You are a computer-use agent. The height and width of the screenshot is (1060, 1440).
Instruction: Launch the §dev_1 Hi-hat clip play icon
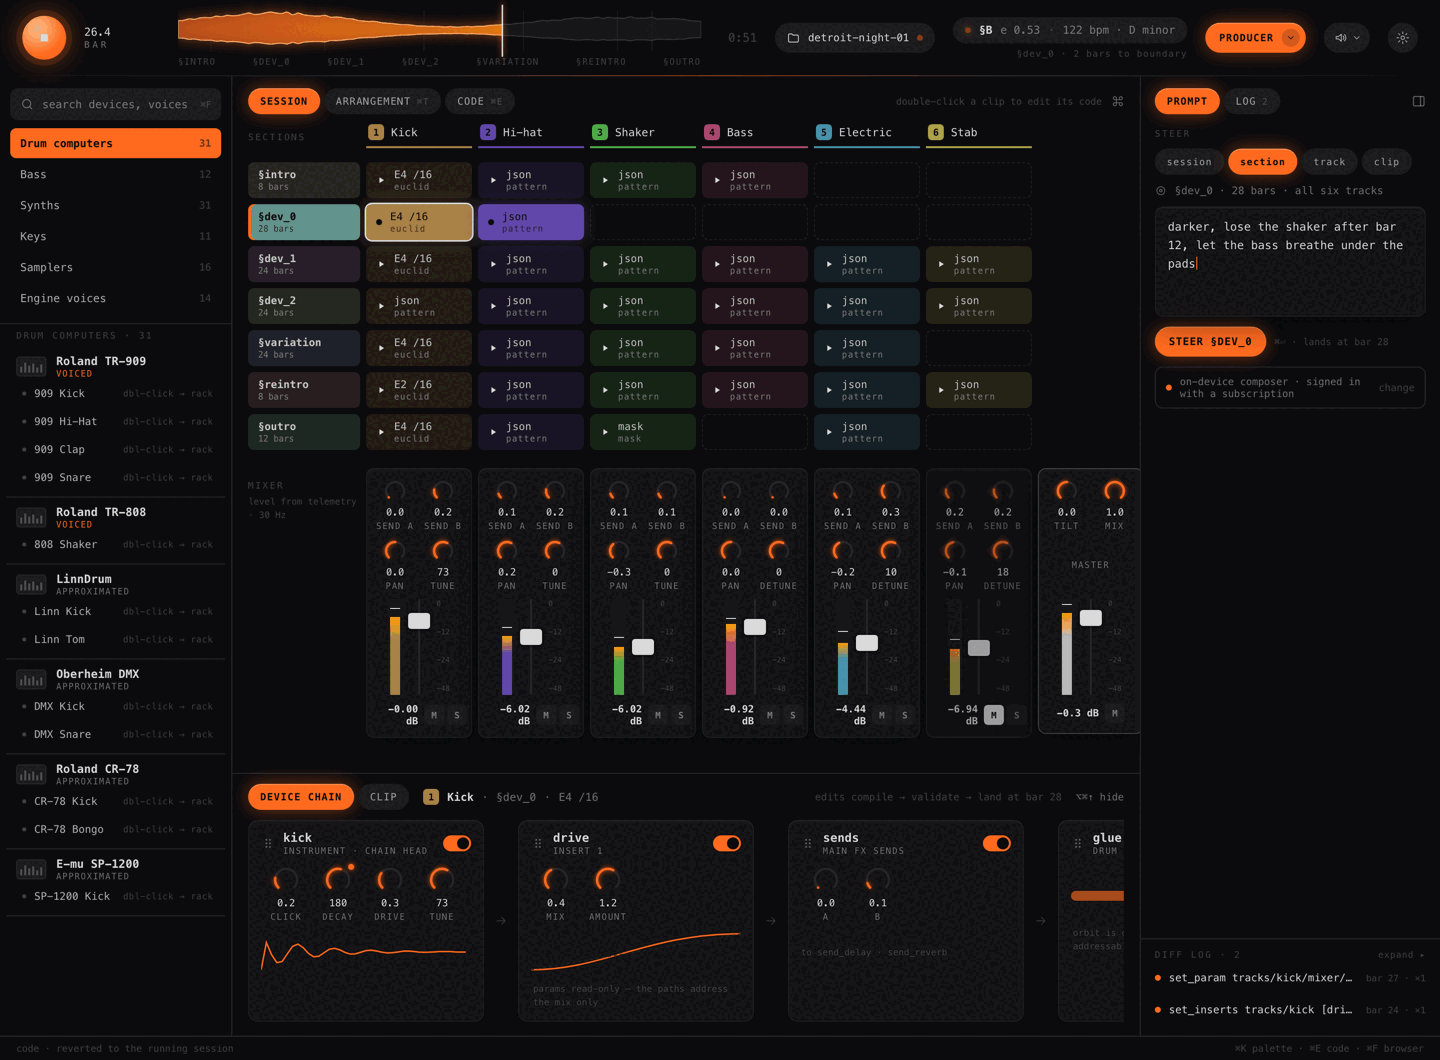(493, 264)
